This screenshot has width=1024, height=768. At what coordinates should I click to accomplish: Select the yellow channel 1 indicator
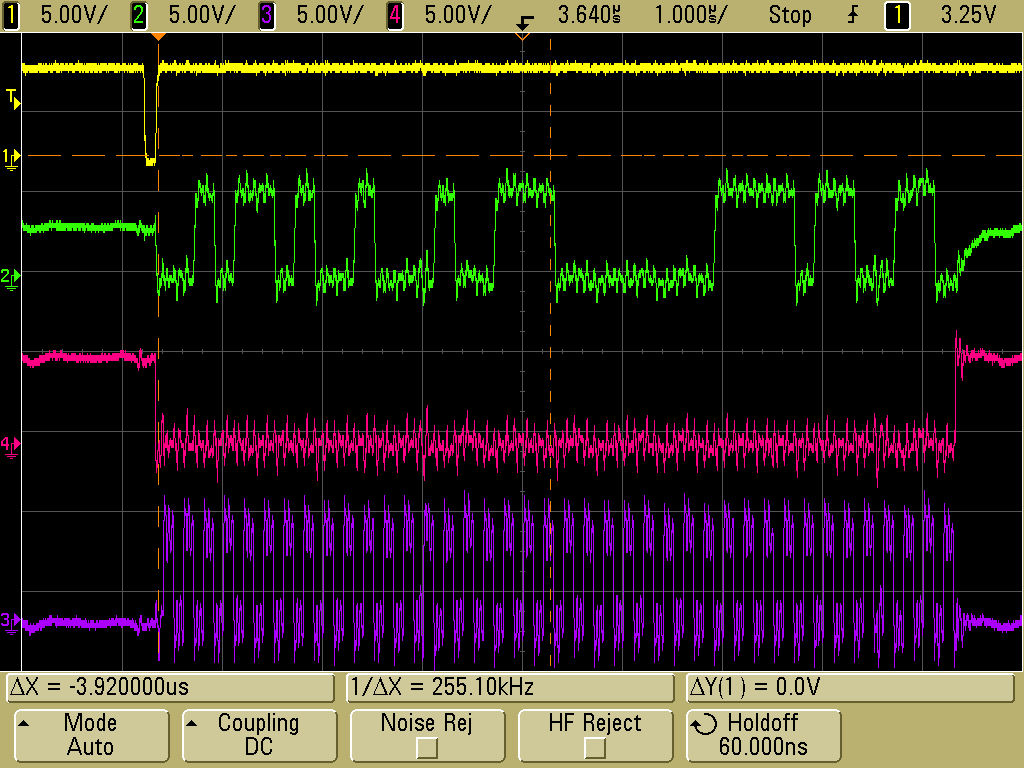(10, 16)
